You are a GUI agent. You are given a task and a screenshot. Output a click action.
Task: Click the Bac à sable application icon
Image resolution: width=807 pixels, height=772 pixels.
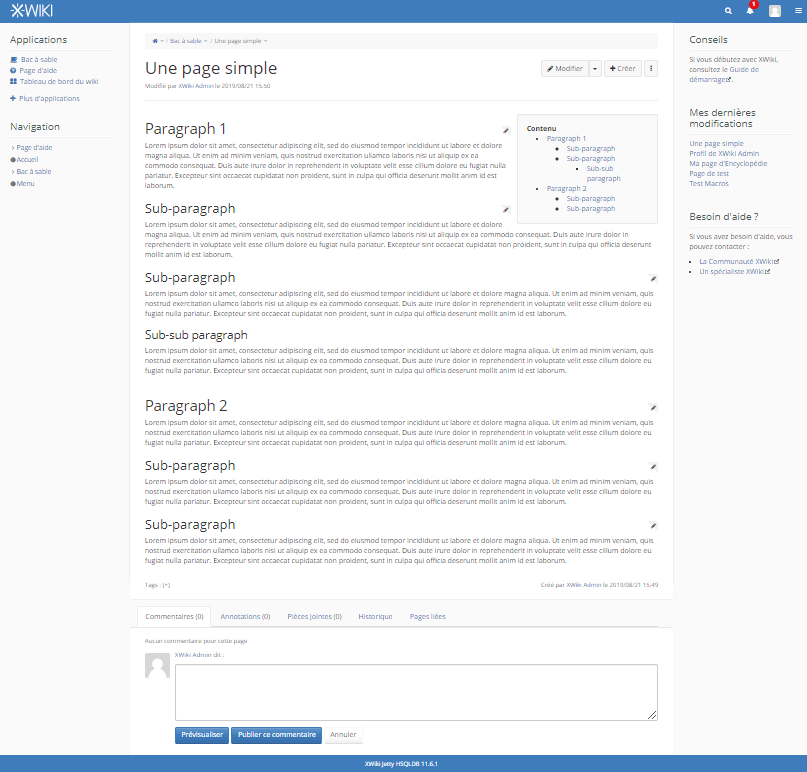(14, 60)
